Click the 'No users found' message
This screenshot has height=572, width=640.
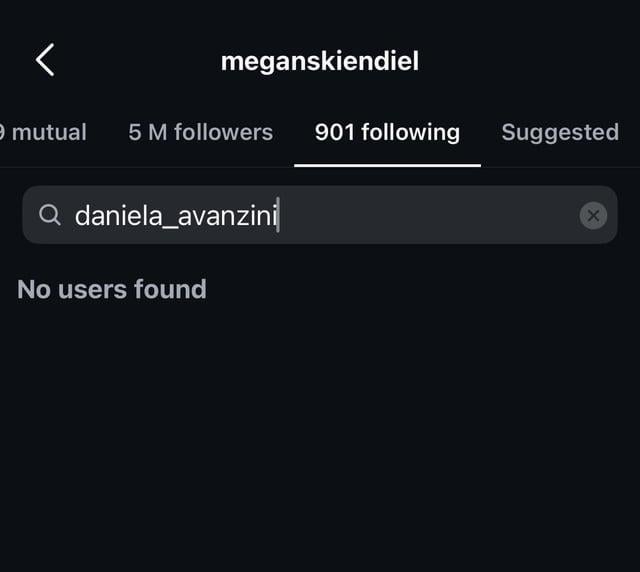point(112,290)
